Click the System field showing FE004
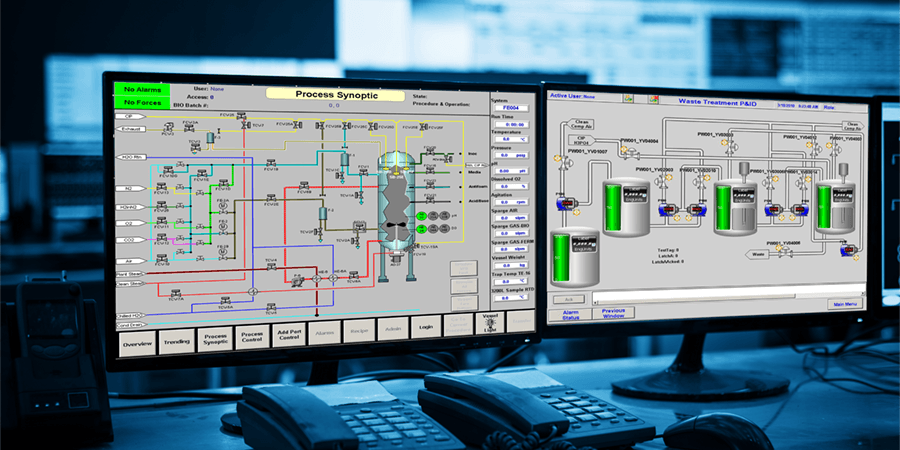This screenshot has width=900, height=450. pos(511,108)
